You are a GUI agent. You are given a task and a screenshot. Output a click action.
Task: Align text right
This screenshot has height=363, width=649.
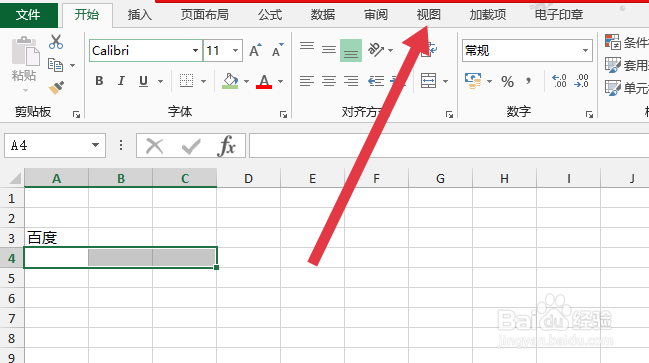click(351, 81)
